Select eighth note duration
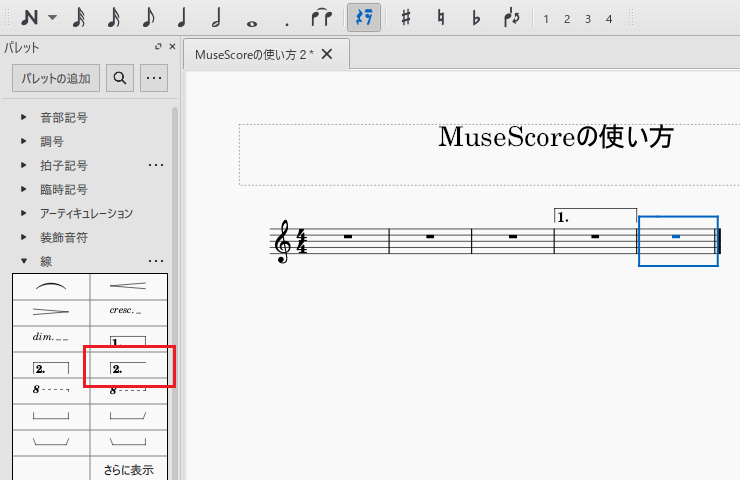This screenshot has height=480, width=740. click(148, 18)
